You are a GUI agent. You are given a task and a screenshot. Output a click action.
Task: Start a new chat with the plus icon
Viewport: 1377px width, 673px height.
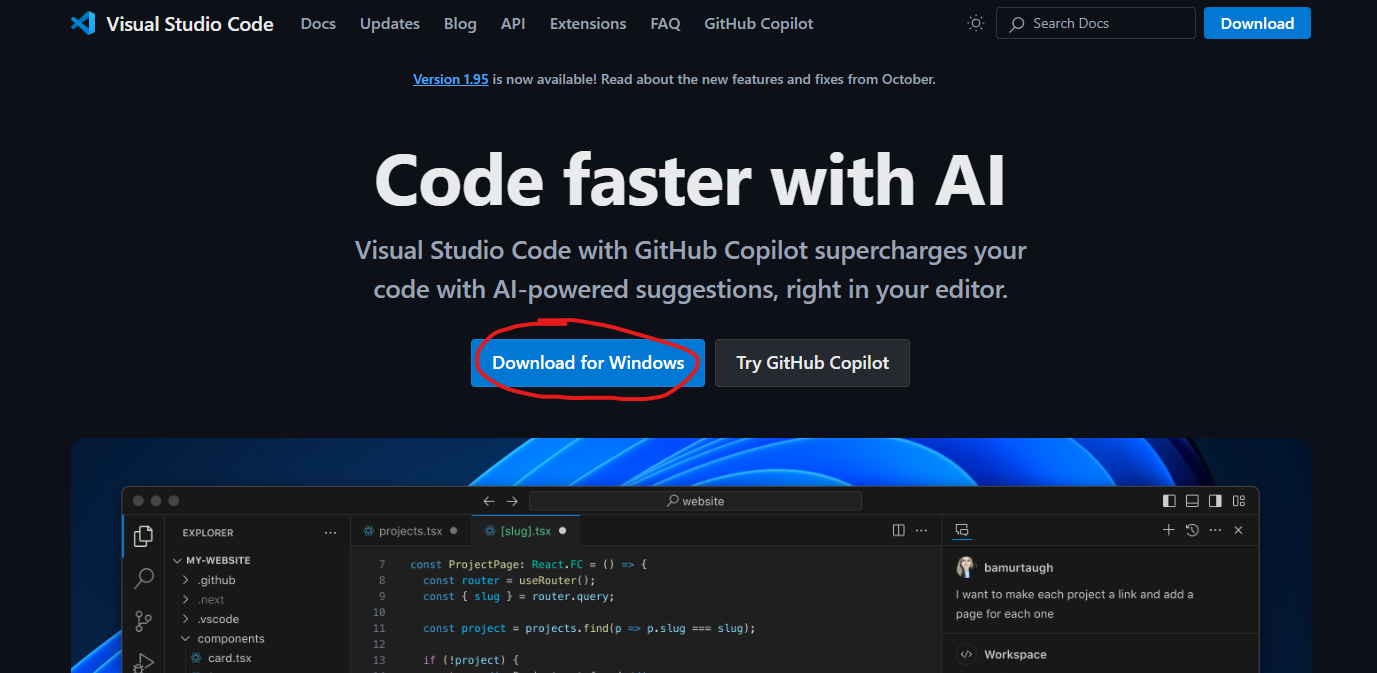1168,530
